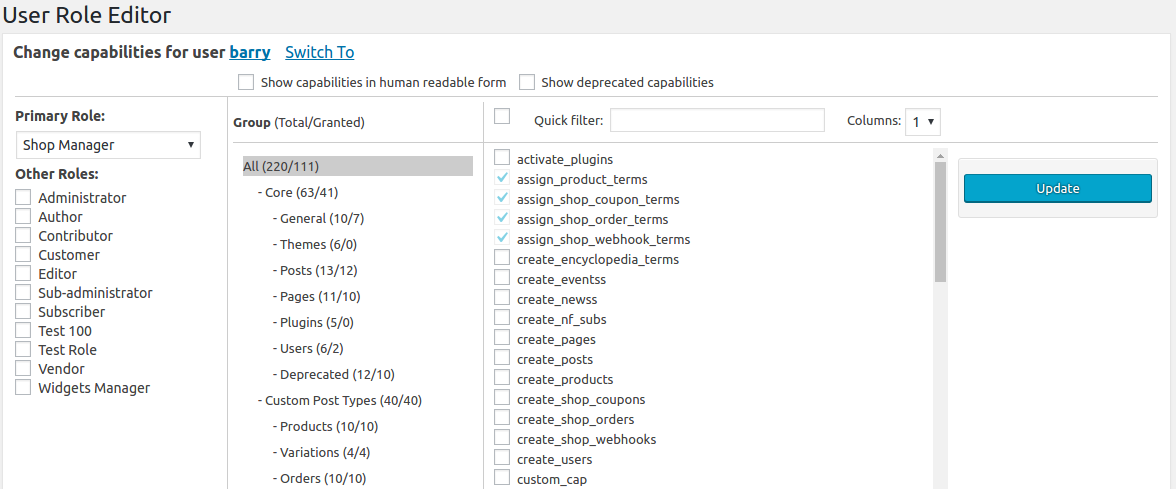1176x489 pixels.
Task: Select All (220/111) capabilities group
Action: click(281, 166)
